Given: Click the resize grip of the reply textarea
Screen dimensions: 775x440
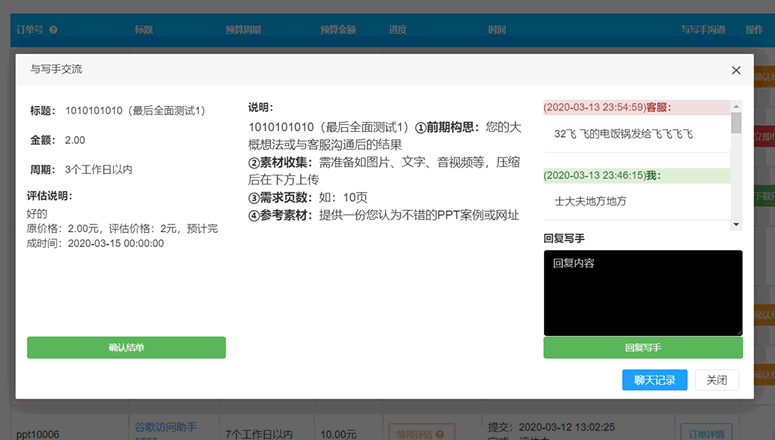Looking at the screenshot, I should [739, 333].
